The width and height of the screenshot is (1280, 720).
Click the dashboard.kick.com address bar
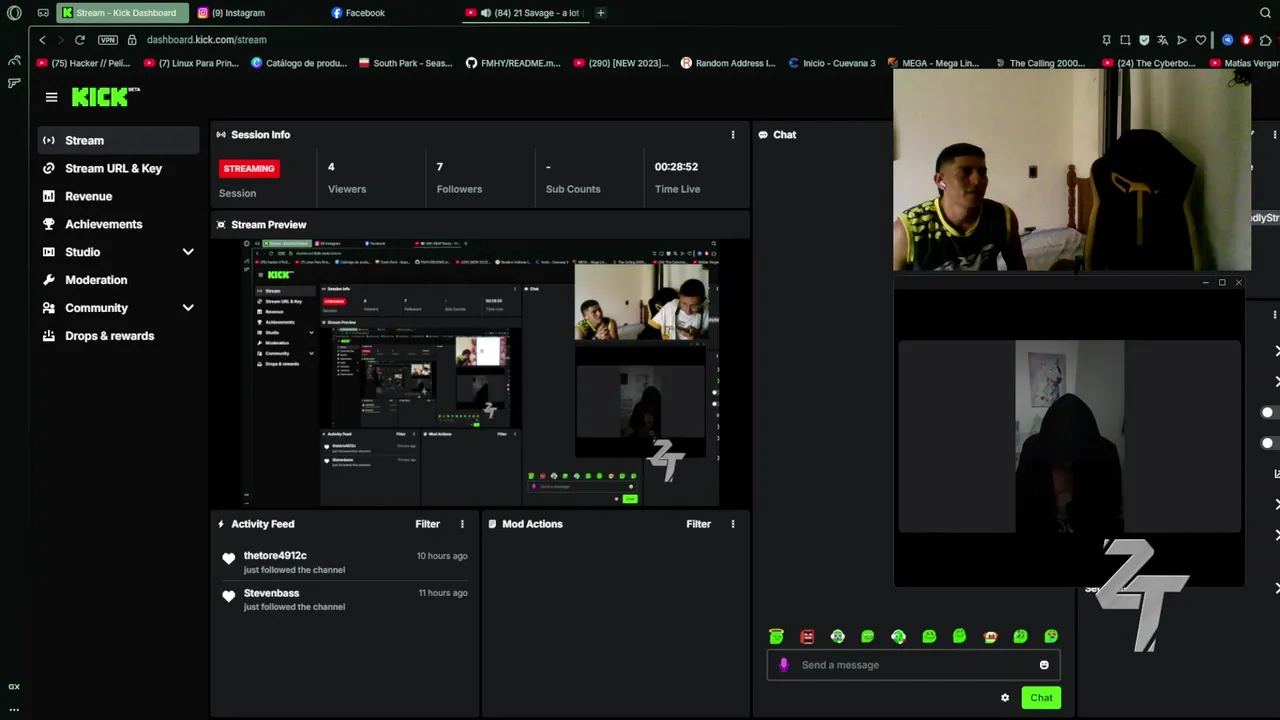[206, 40]
